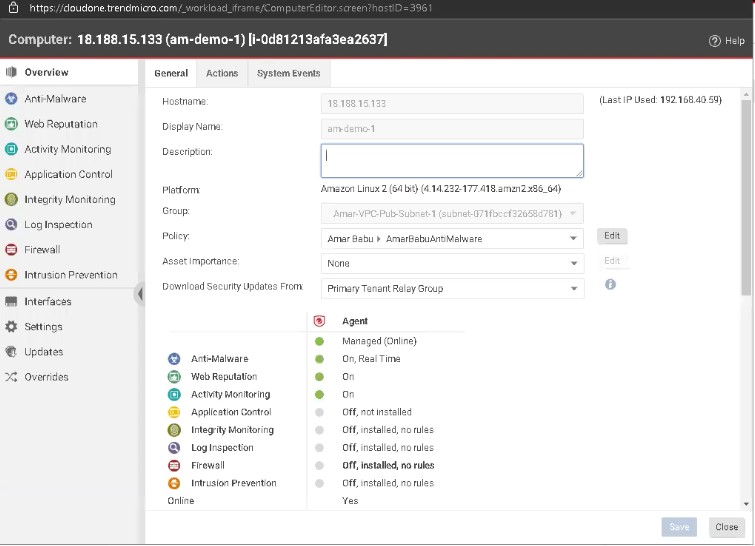This screenshot has width=755, height=546.
Task: Open the disabled Group dropdown
Action: click(x=452, y=213)
